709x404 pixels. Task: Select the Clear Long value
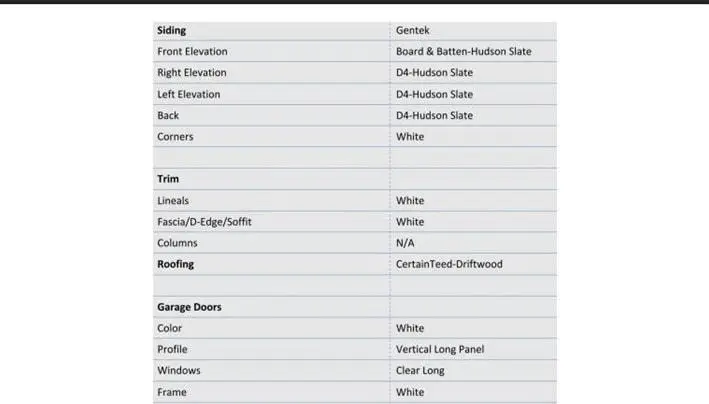click(420, 371)
